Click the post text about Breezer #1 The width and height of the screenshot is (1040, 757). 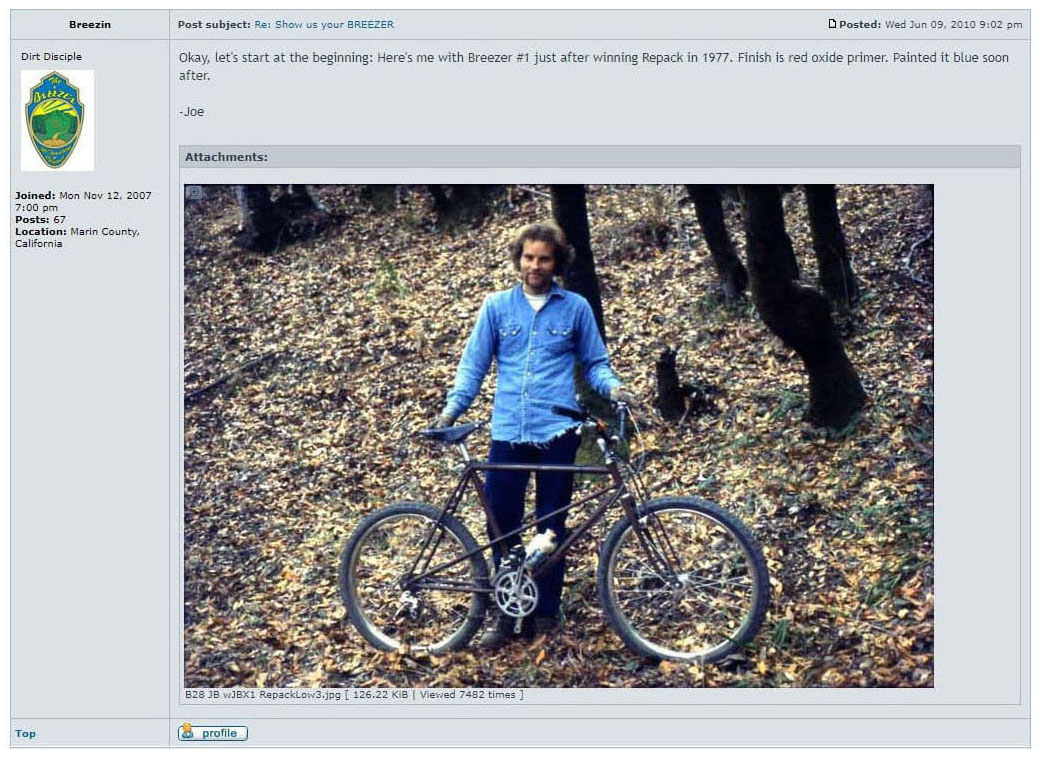click(x=594, y=66)
